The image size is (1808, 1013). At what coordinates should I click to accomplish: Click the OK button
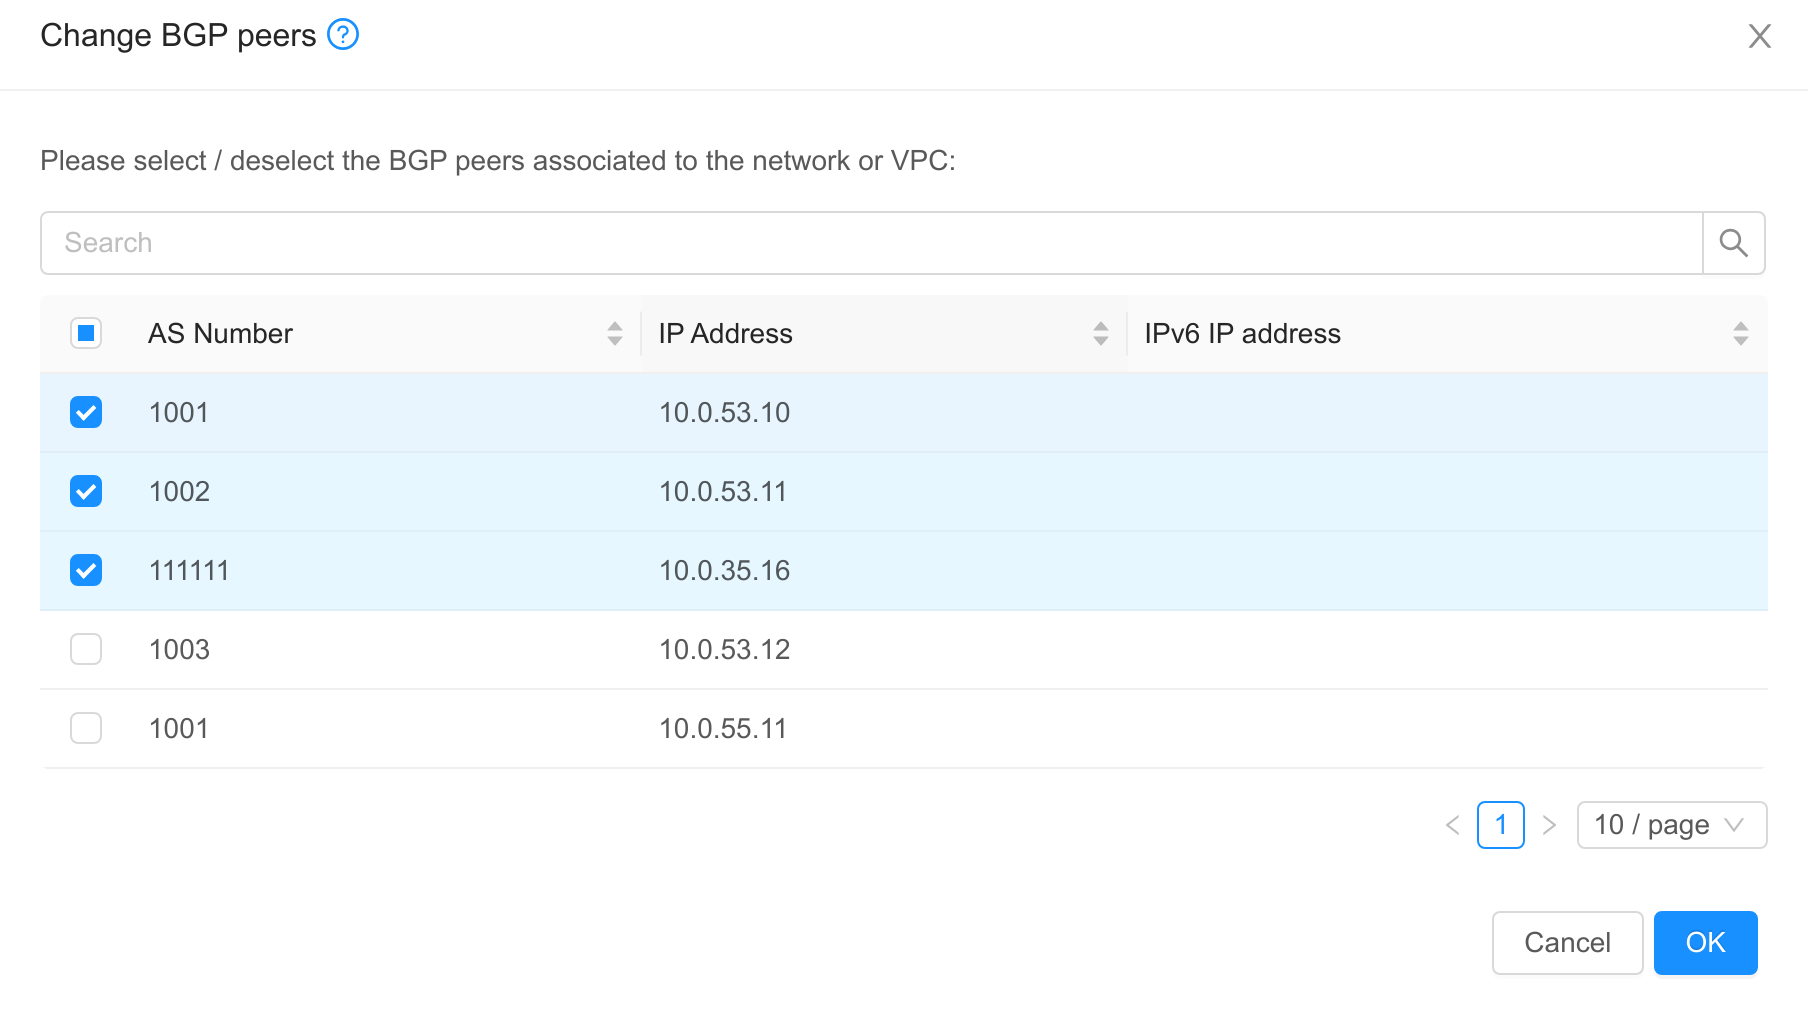(x=1705, y=942)
